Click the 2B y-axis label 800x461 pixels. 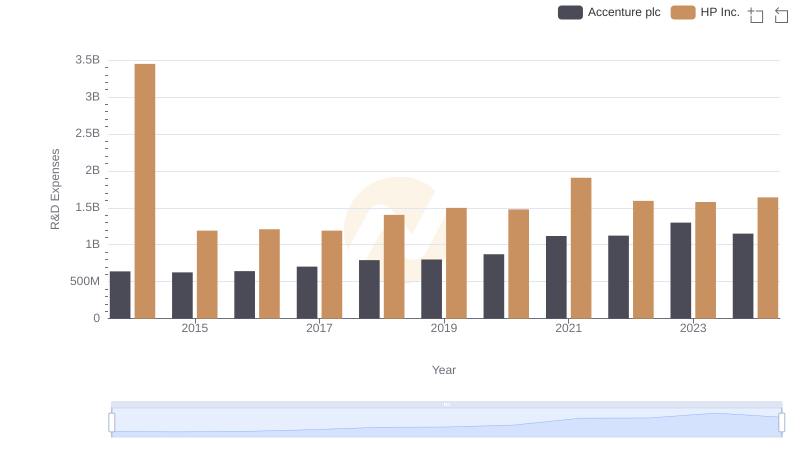(92, 170)
